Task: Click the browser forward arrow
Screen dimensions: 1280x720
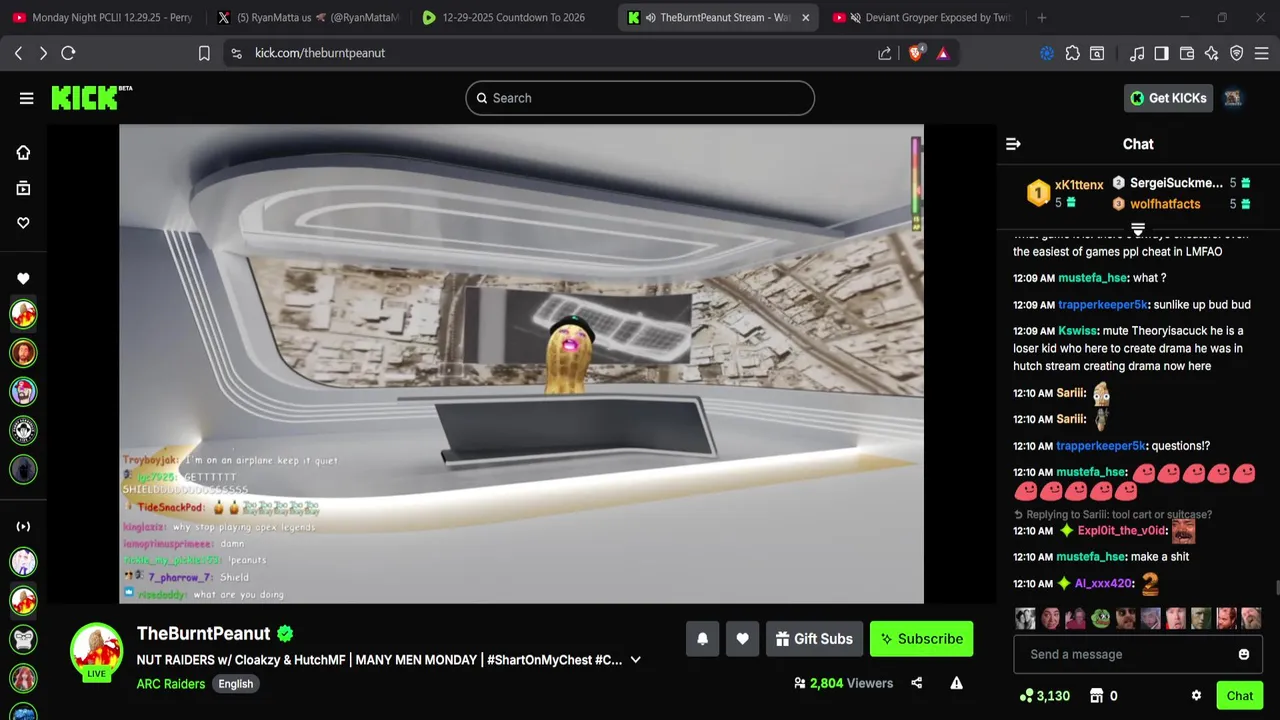Action: 43,53
